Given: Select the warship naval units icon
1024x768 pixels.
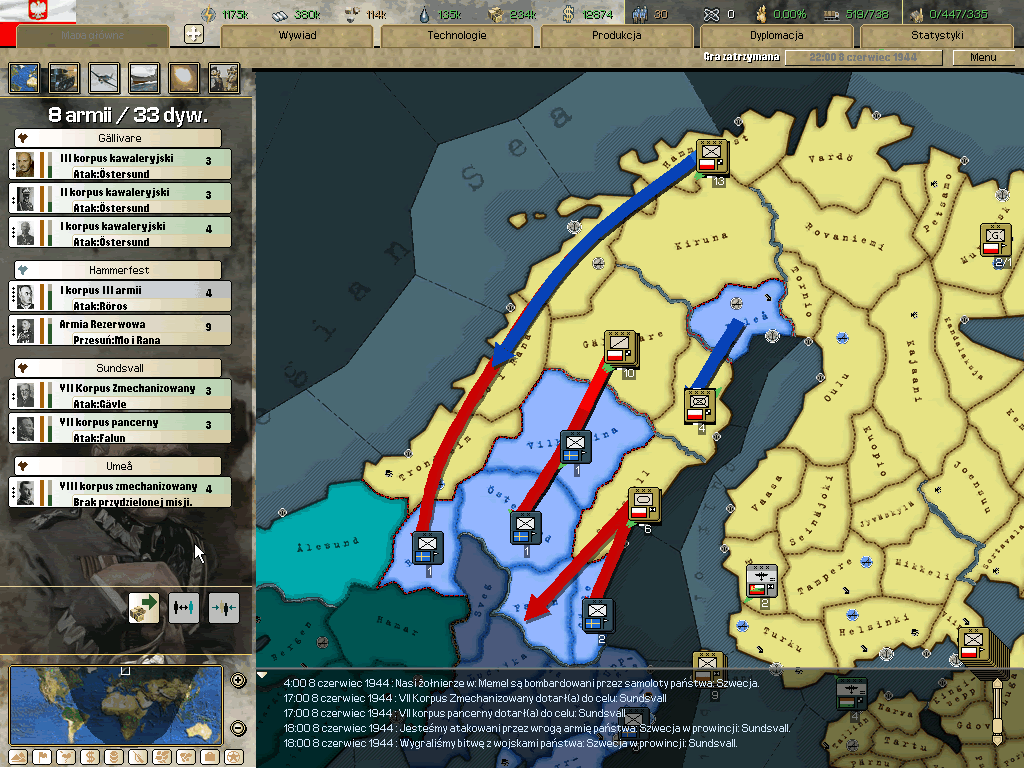Looking at the screenshot, I should tap(145, 77).
